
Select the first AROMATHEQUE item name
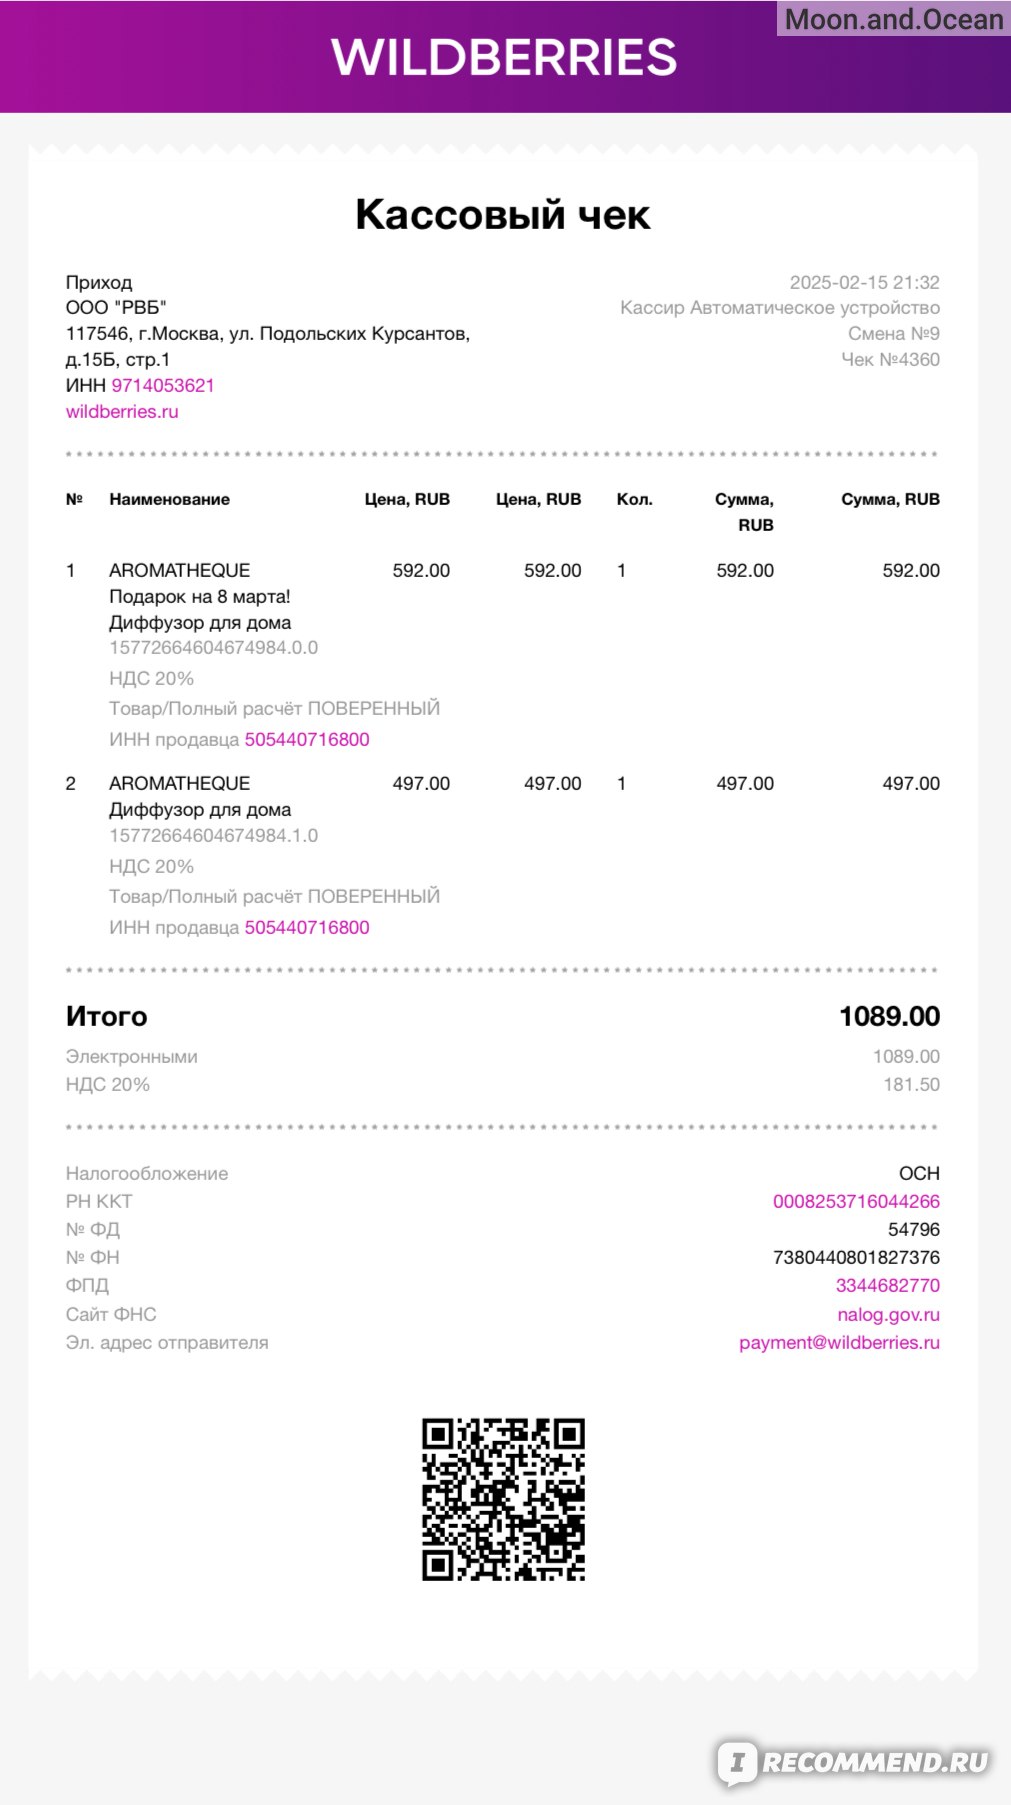coord(180,570)
